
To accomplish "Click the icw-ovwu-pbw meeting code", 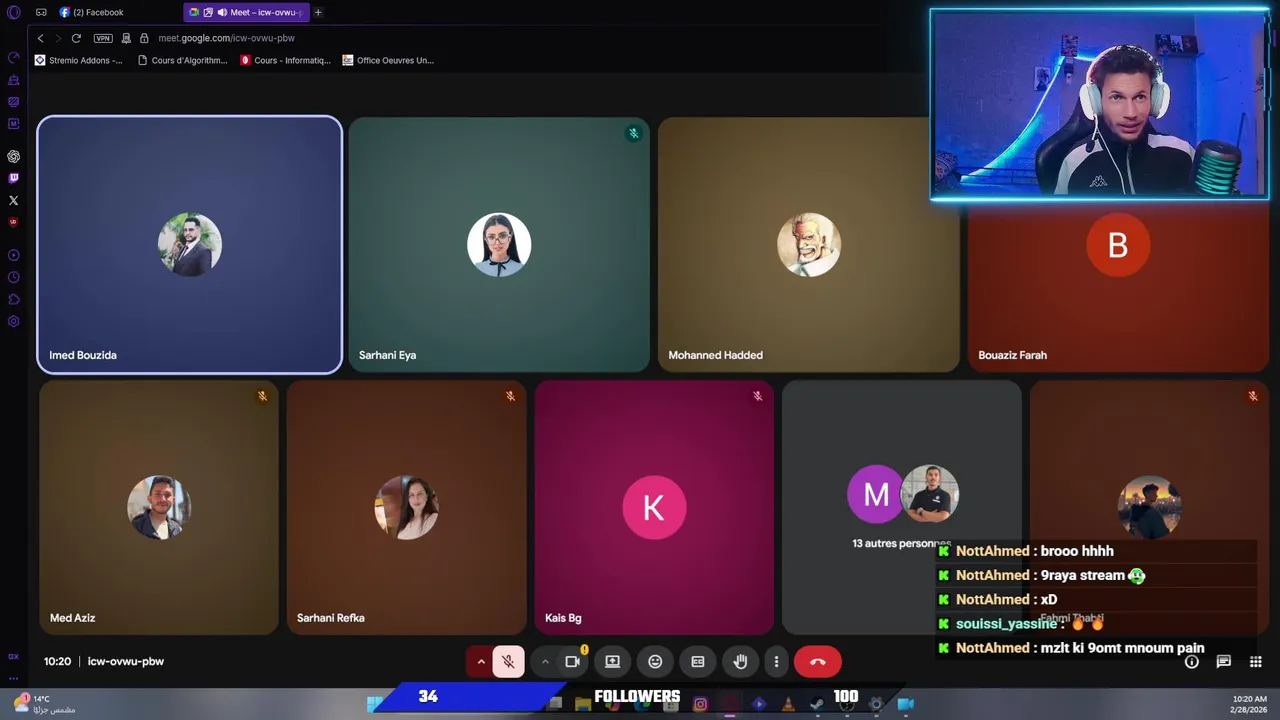I will (126, 661).
